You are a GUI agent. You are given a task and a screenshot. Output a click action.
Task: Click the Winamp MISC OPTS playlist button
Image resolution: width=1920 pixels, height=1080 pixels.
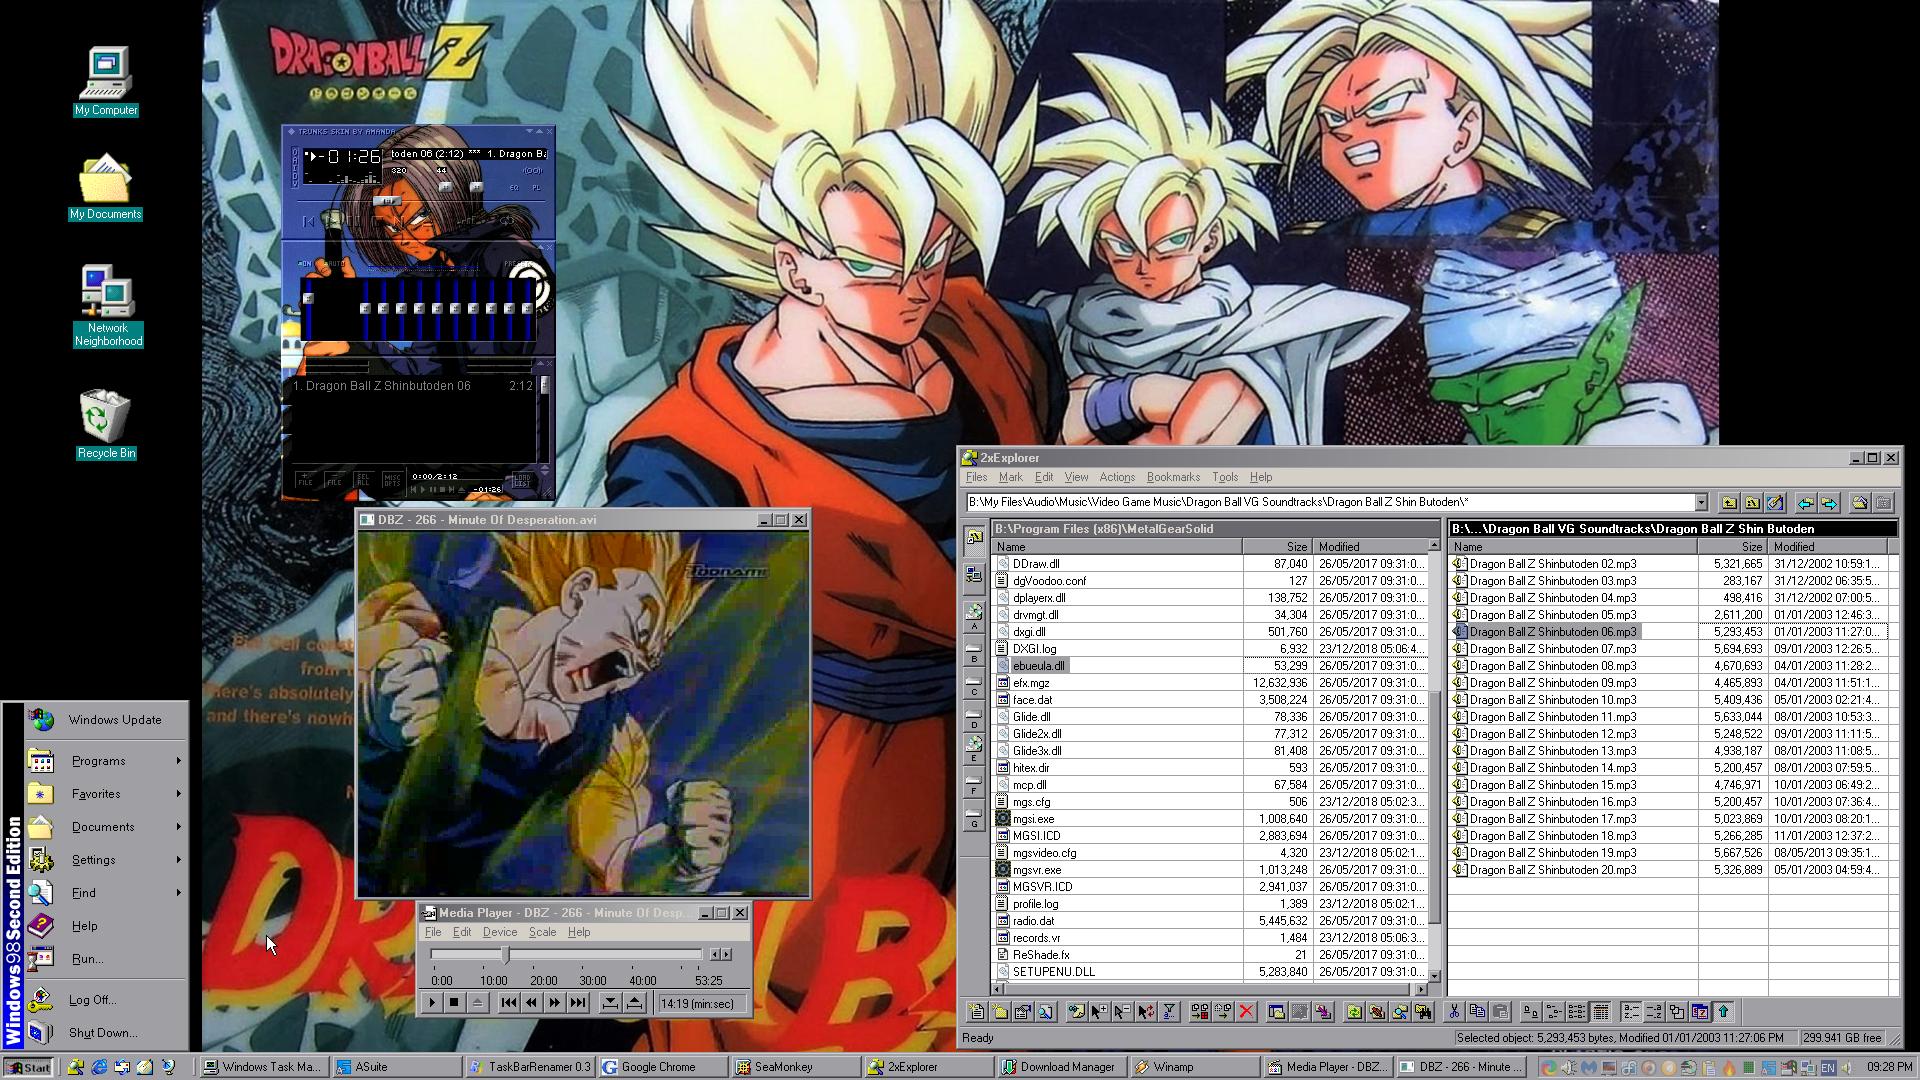click(392, 481)
